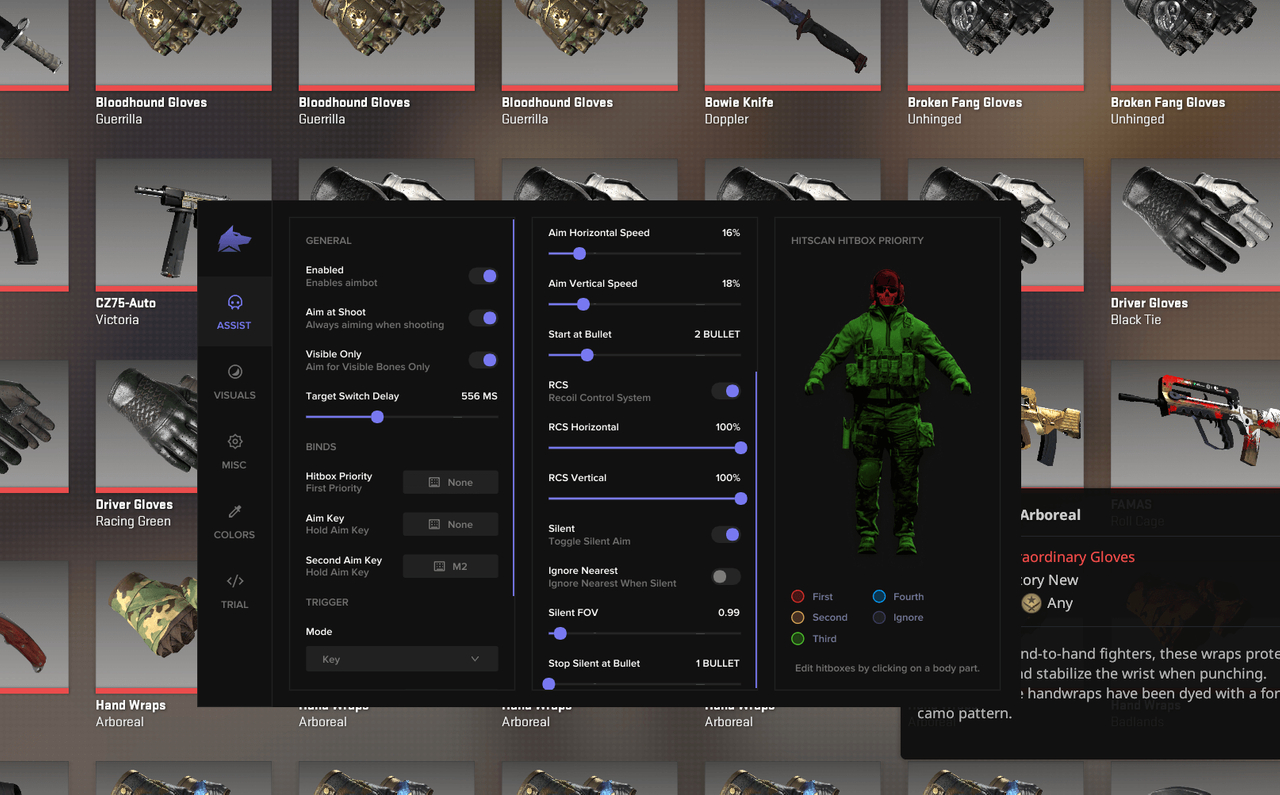Disable the Enabled aimbot toggle

click(483, 276)
